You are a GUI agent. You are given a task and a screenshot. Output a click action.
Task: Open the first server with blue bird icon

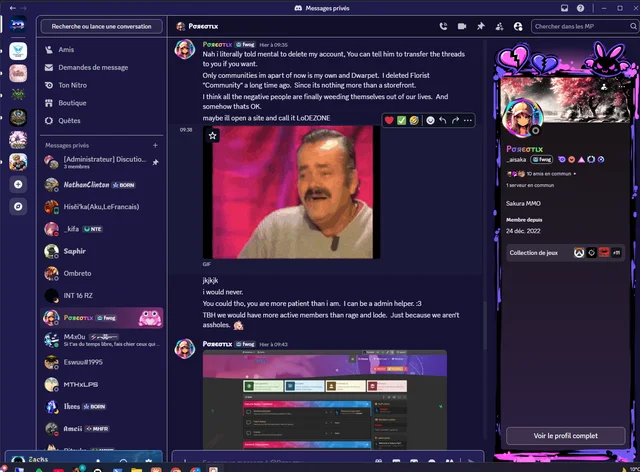coord(18,51)
